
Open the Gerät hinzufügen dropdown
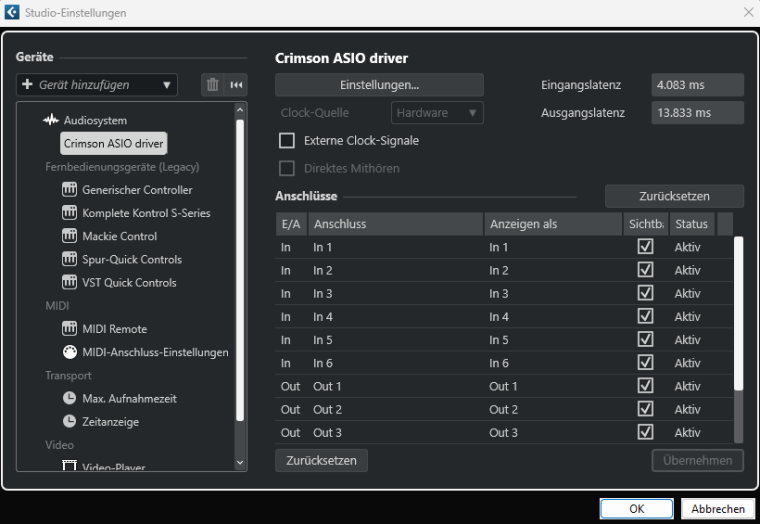97,85
